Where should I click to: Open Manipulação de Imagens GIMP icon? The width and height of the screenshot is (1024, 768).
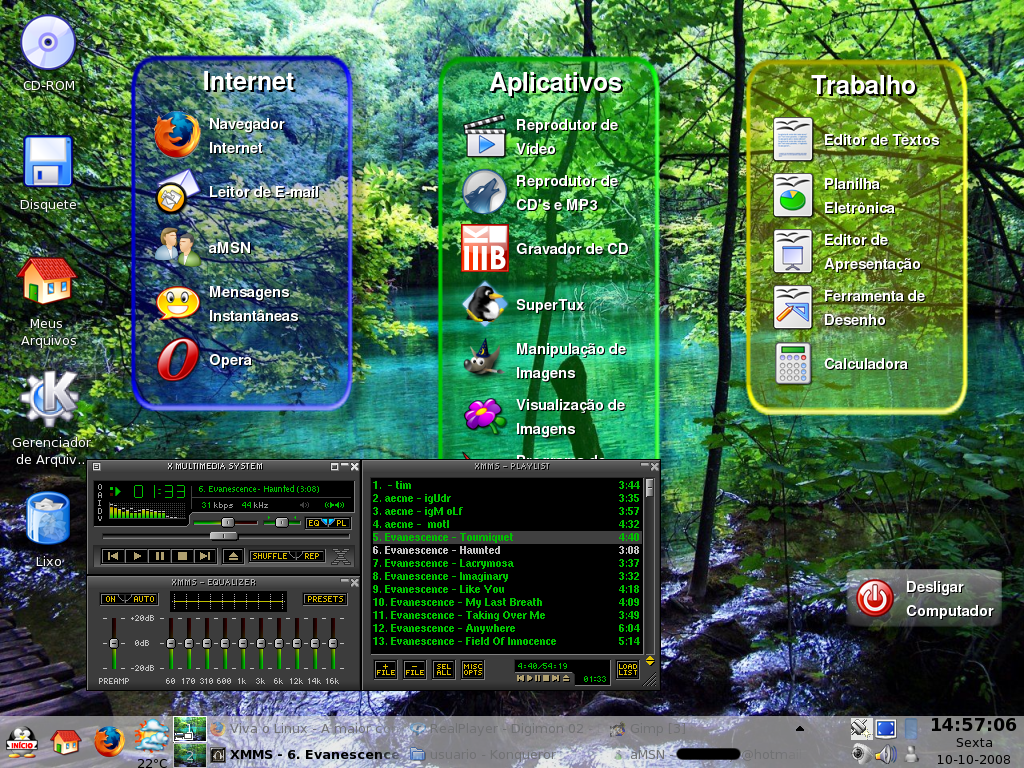point(483,360)
